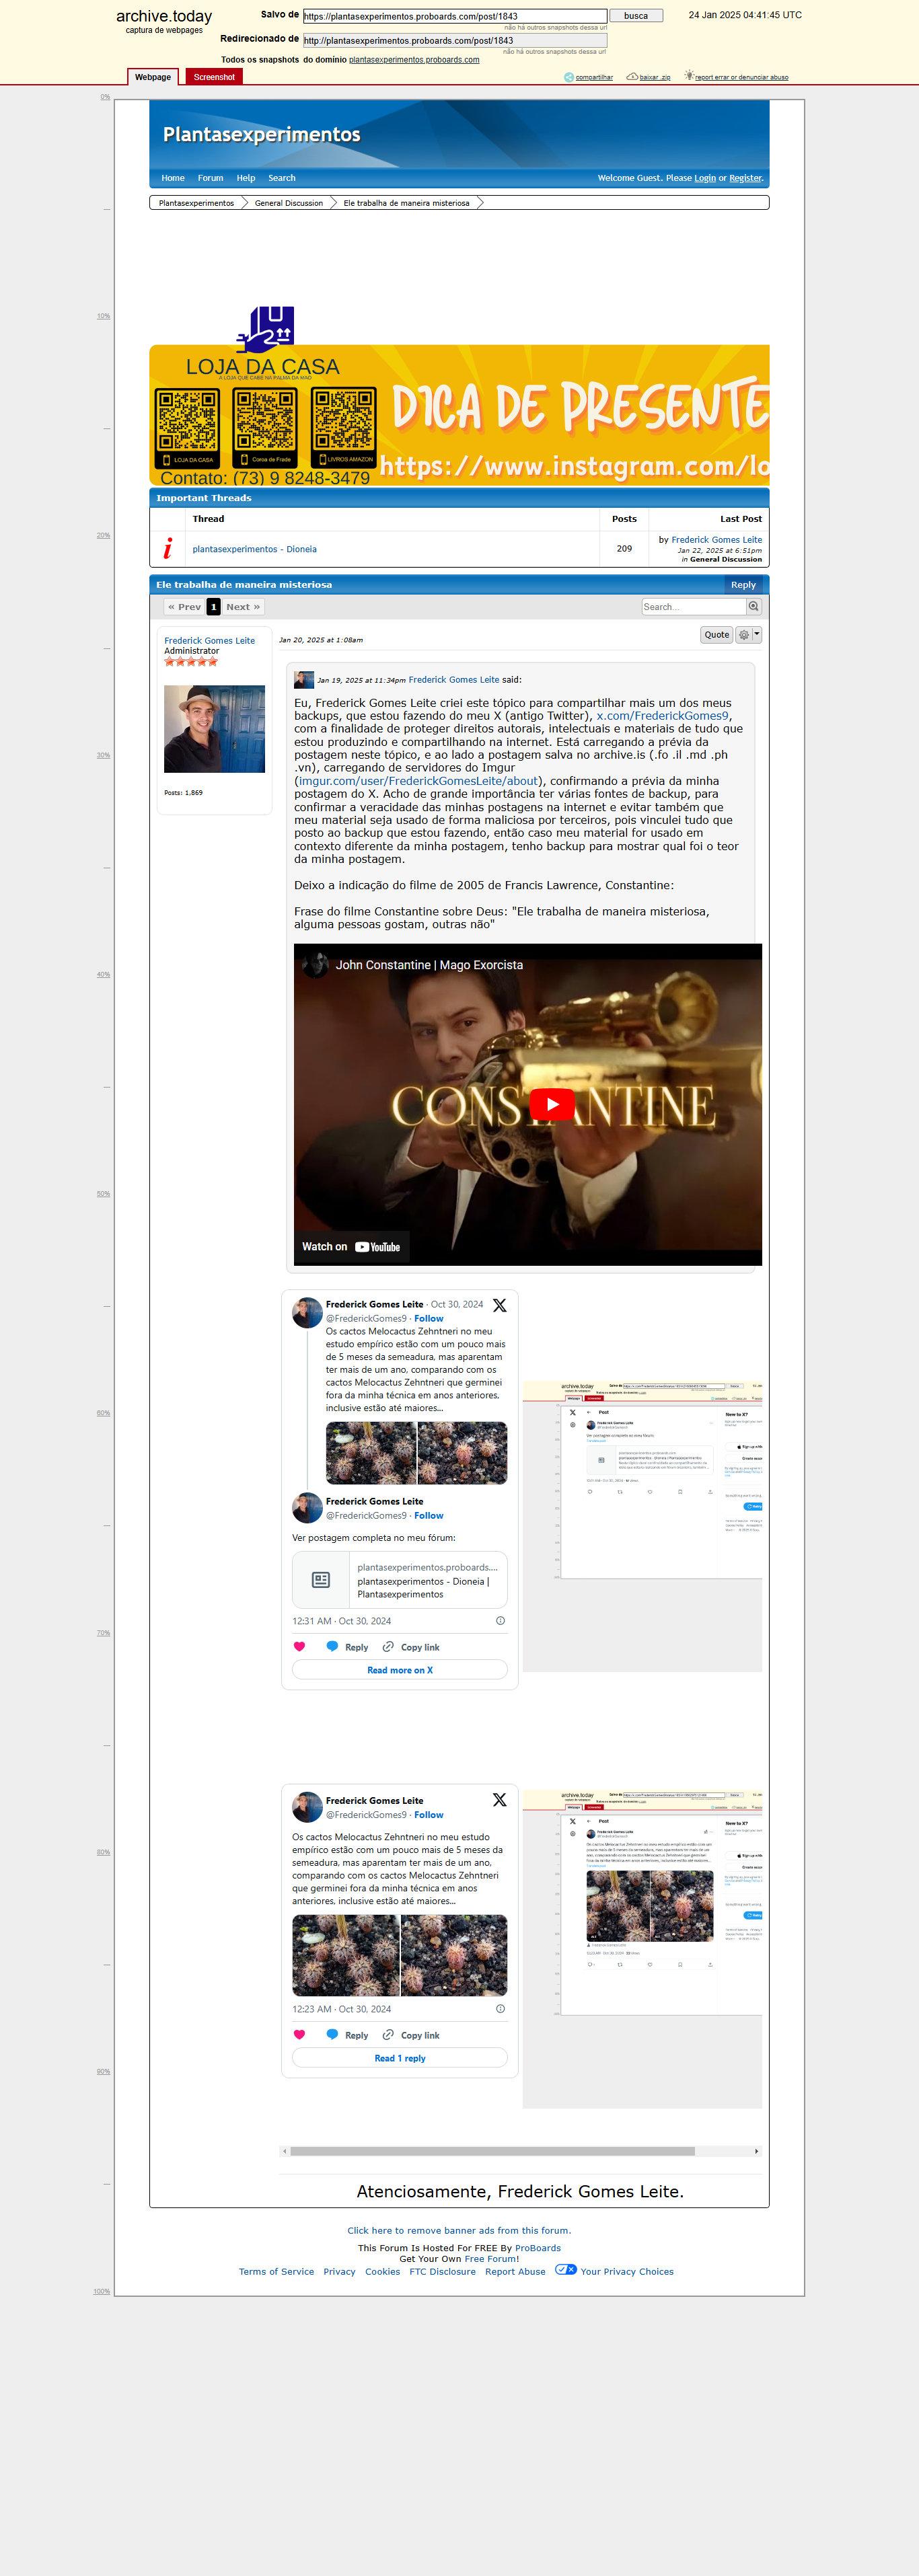Click Report Abuse footer link
The image size is (919, 2576).
(515, 2272)
